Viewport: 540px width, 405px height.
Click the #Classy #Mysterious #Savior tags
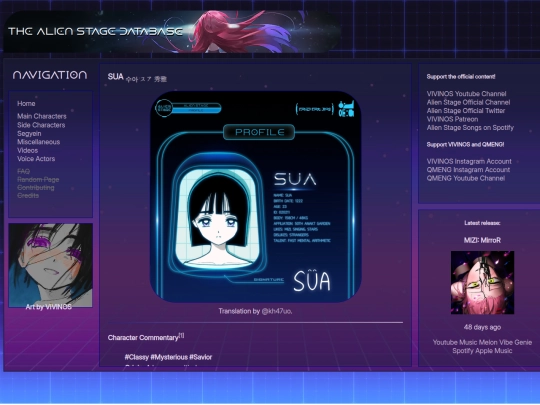(x=168, y=357)
